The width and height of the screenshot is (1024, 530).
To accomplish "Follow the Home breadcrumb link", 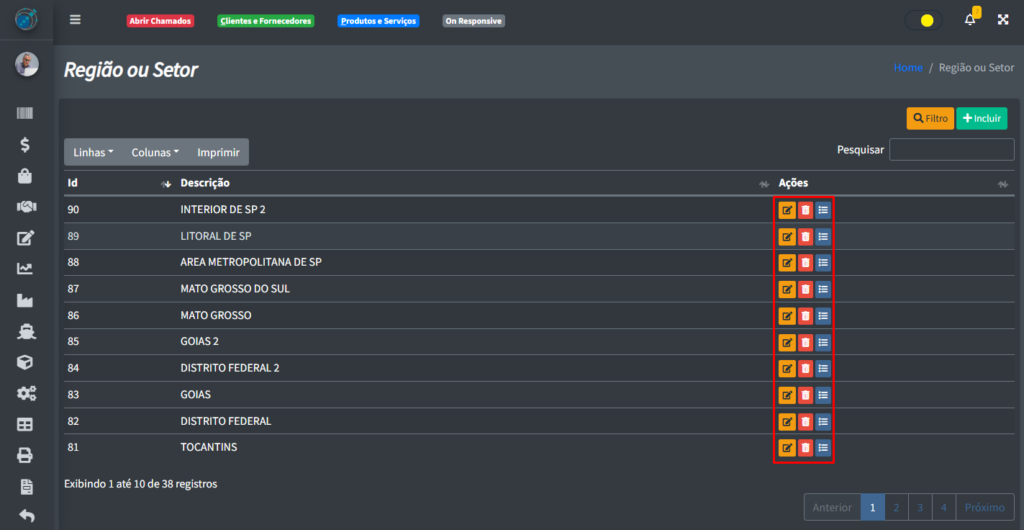I will [x=908, y=68].
